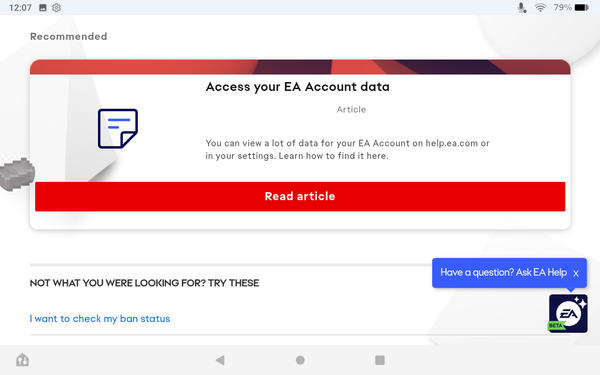Viewport: 600px width, 375px height.
Task: Tap the settings gear in status bar
Action: (56, 8)
